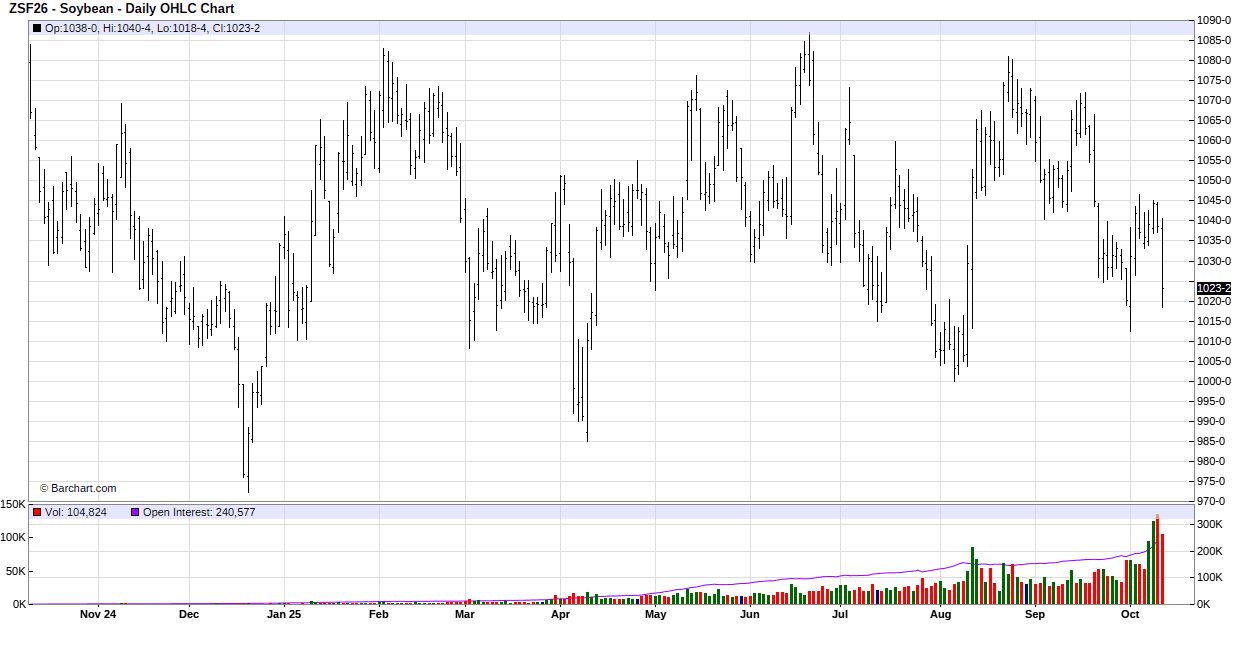This screenshot has width=1236, height=645.
Task: Click the purple Open Interest legend swatch
Action: point(135,512)
